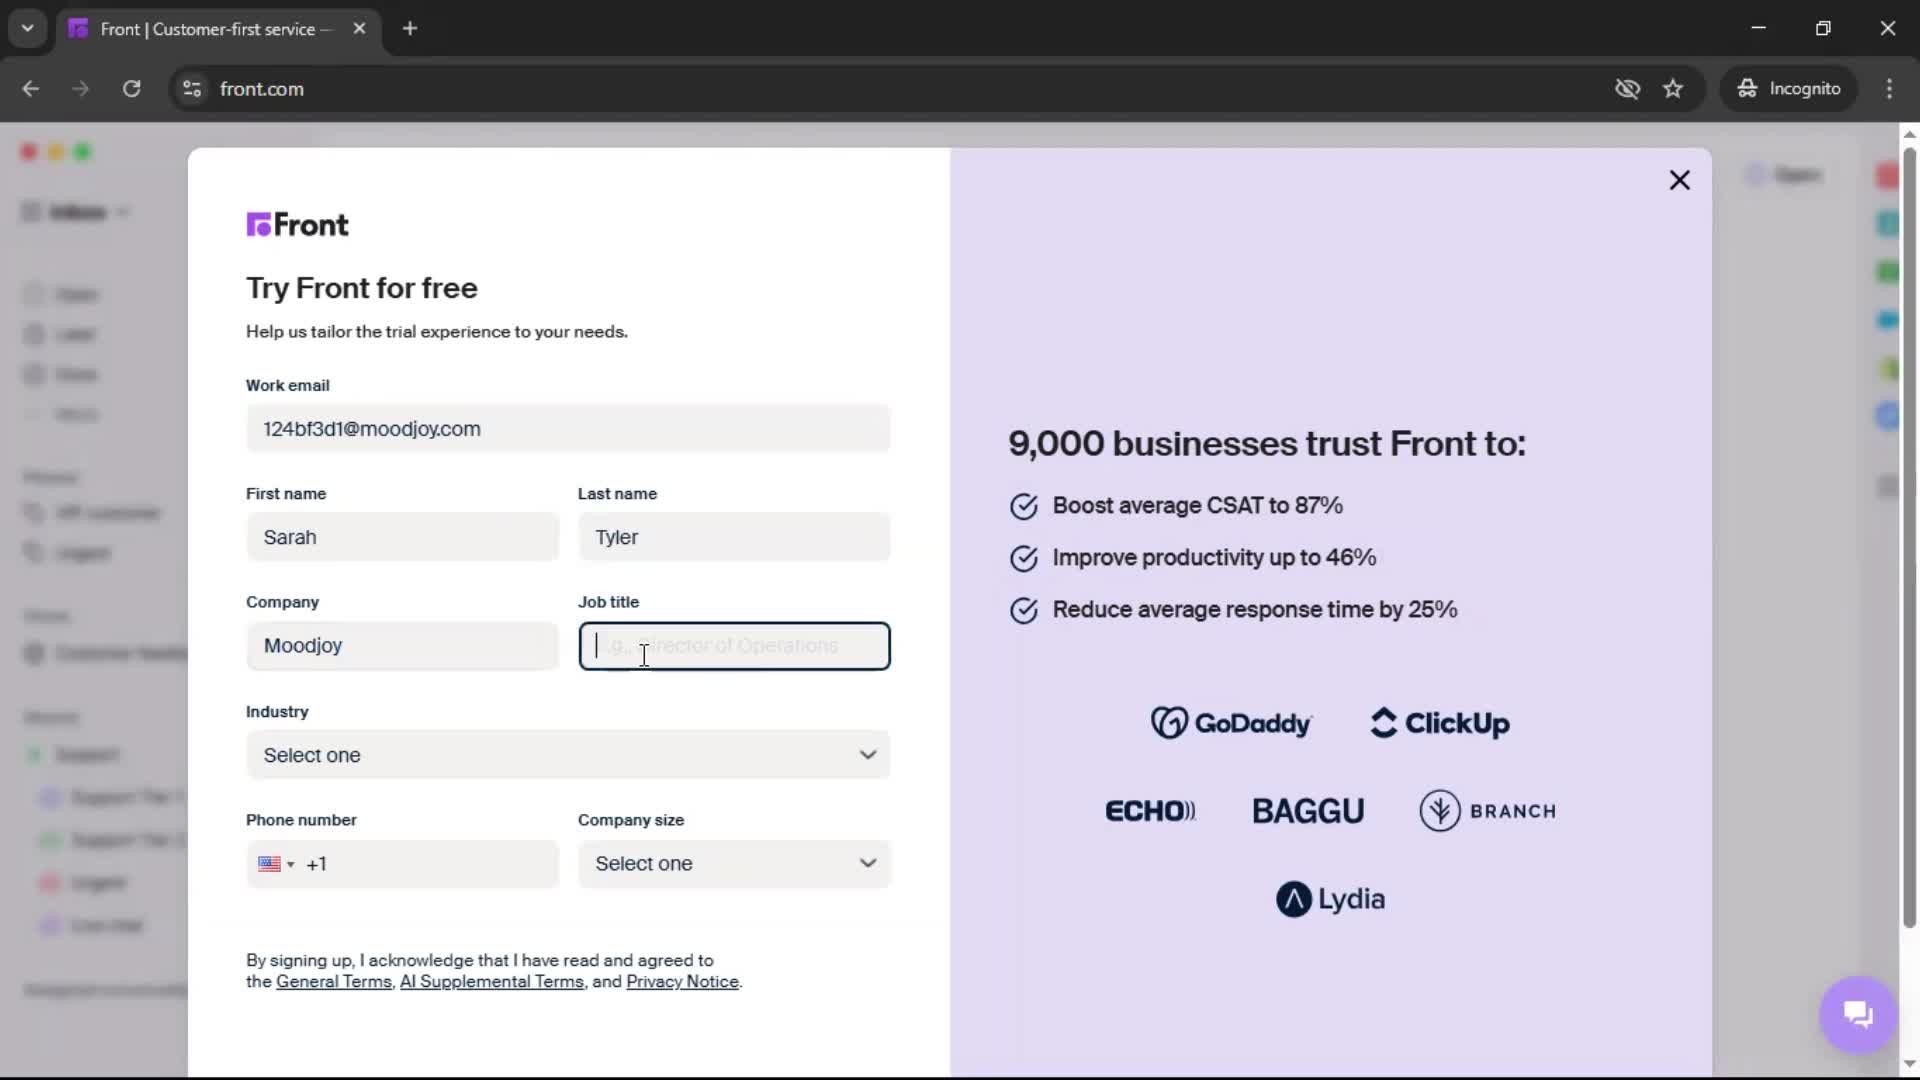This screenshot has height=1080, width=1920.
Task: Open a new browser tab
Action: coord(410,29)
